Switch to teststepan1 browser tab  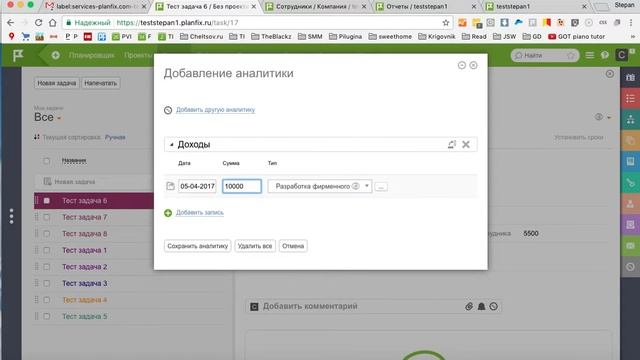[x=536, y=7]
